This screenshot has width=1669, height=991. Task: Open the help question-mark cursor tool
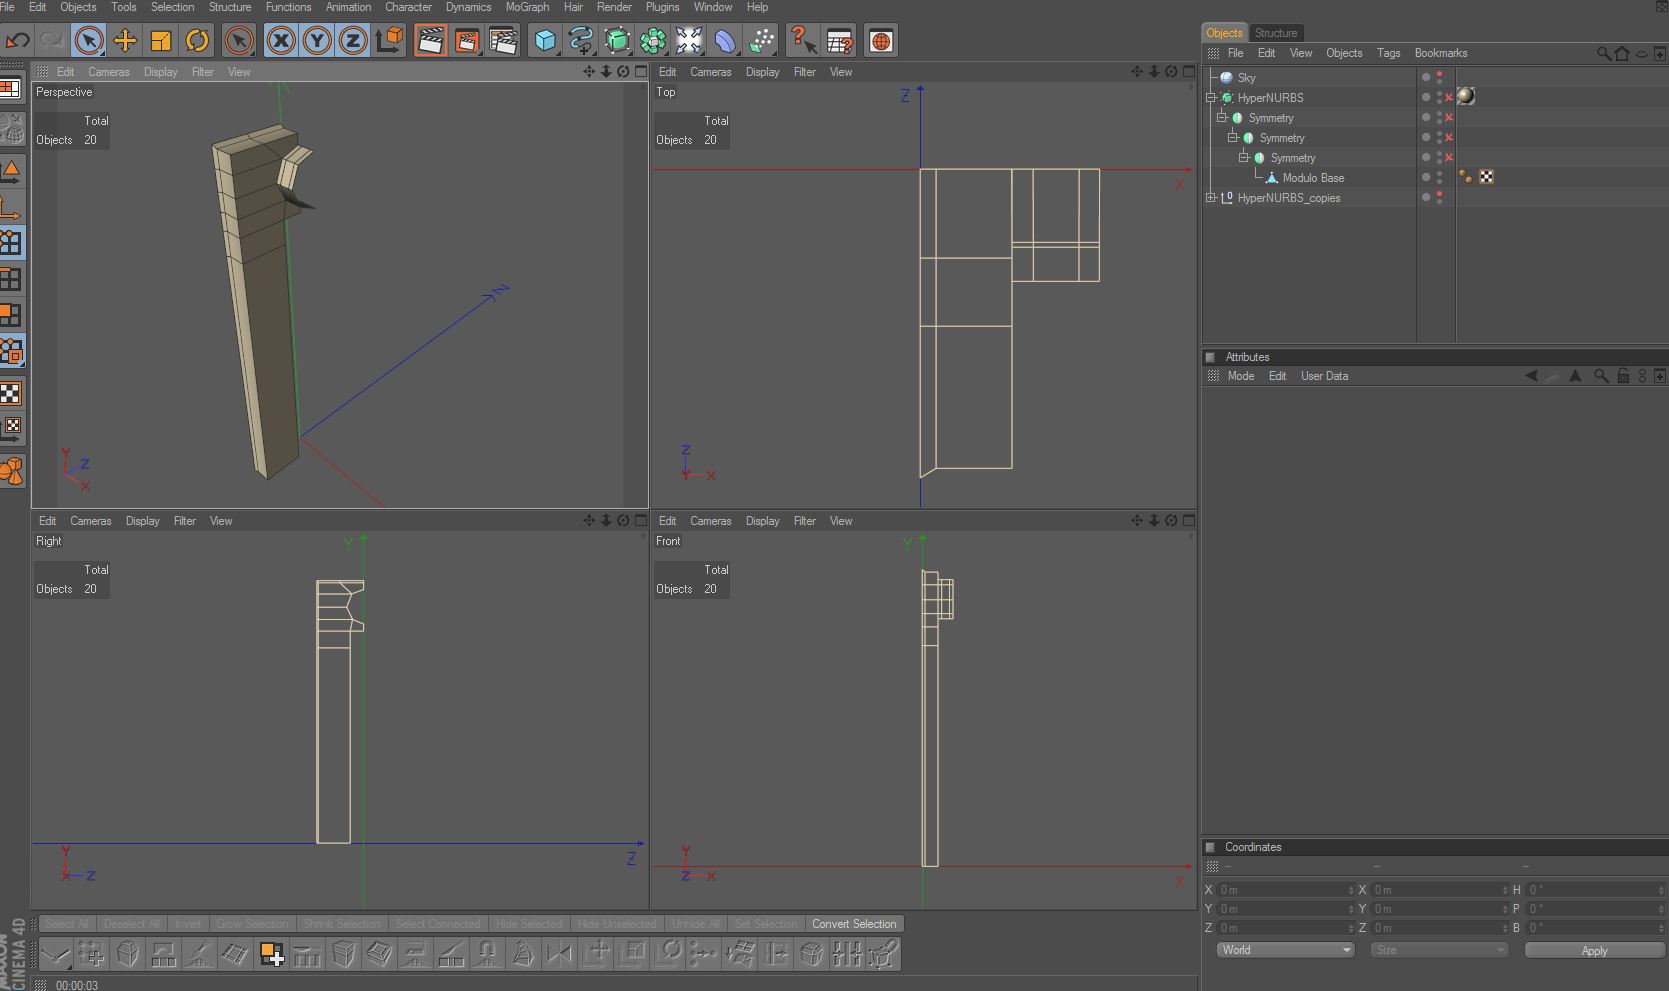[803, 41]
